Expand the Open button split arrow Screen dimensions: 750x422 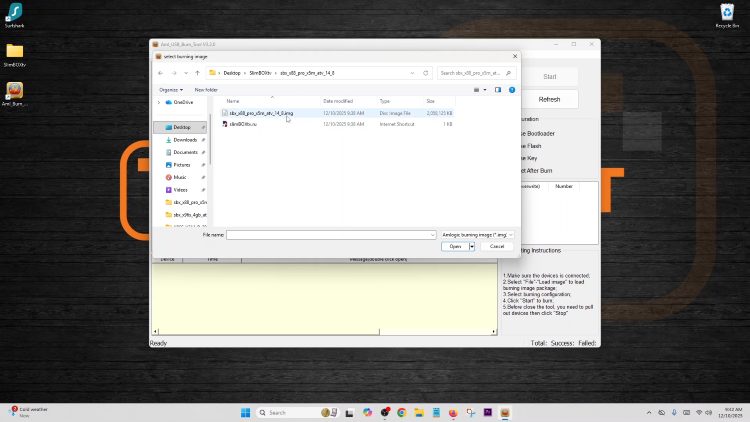[x=472, y=246]
